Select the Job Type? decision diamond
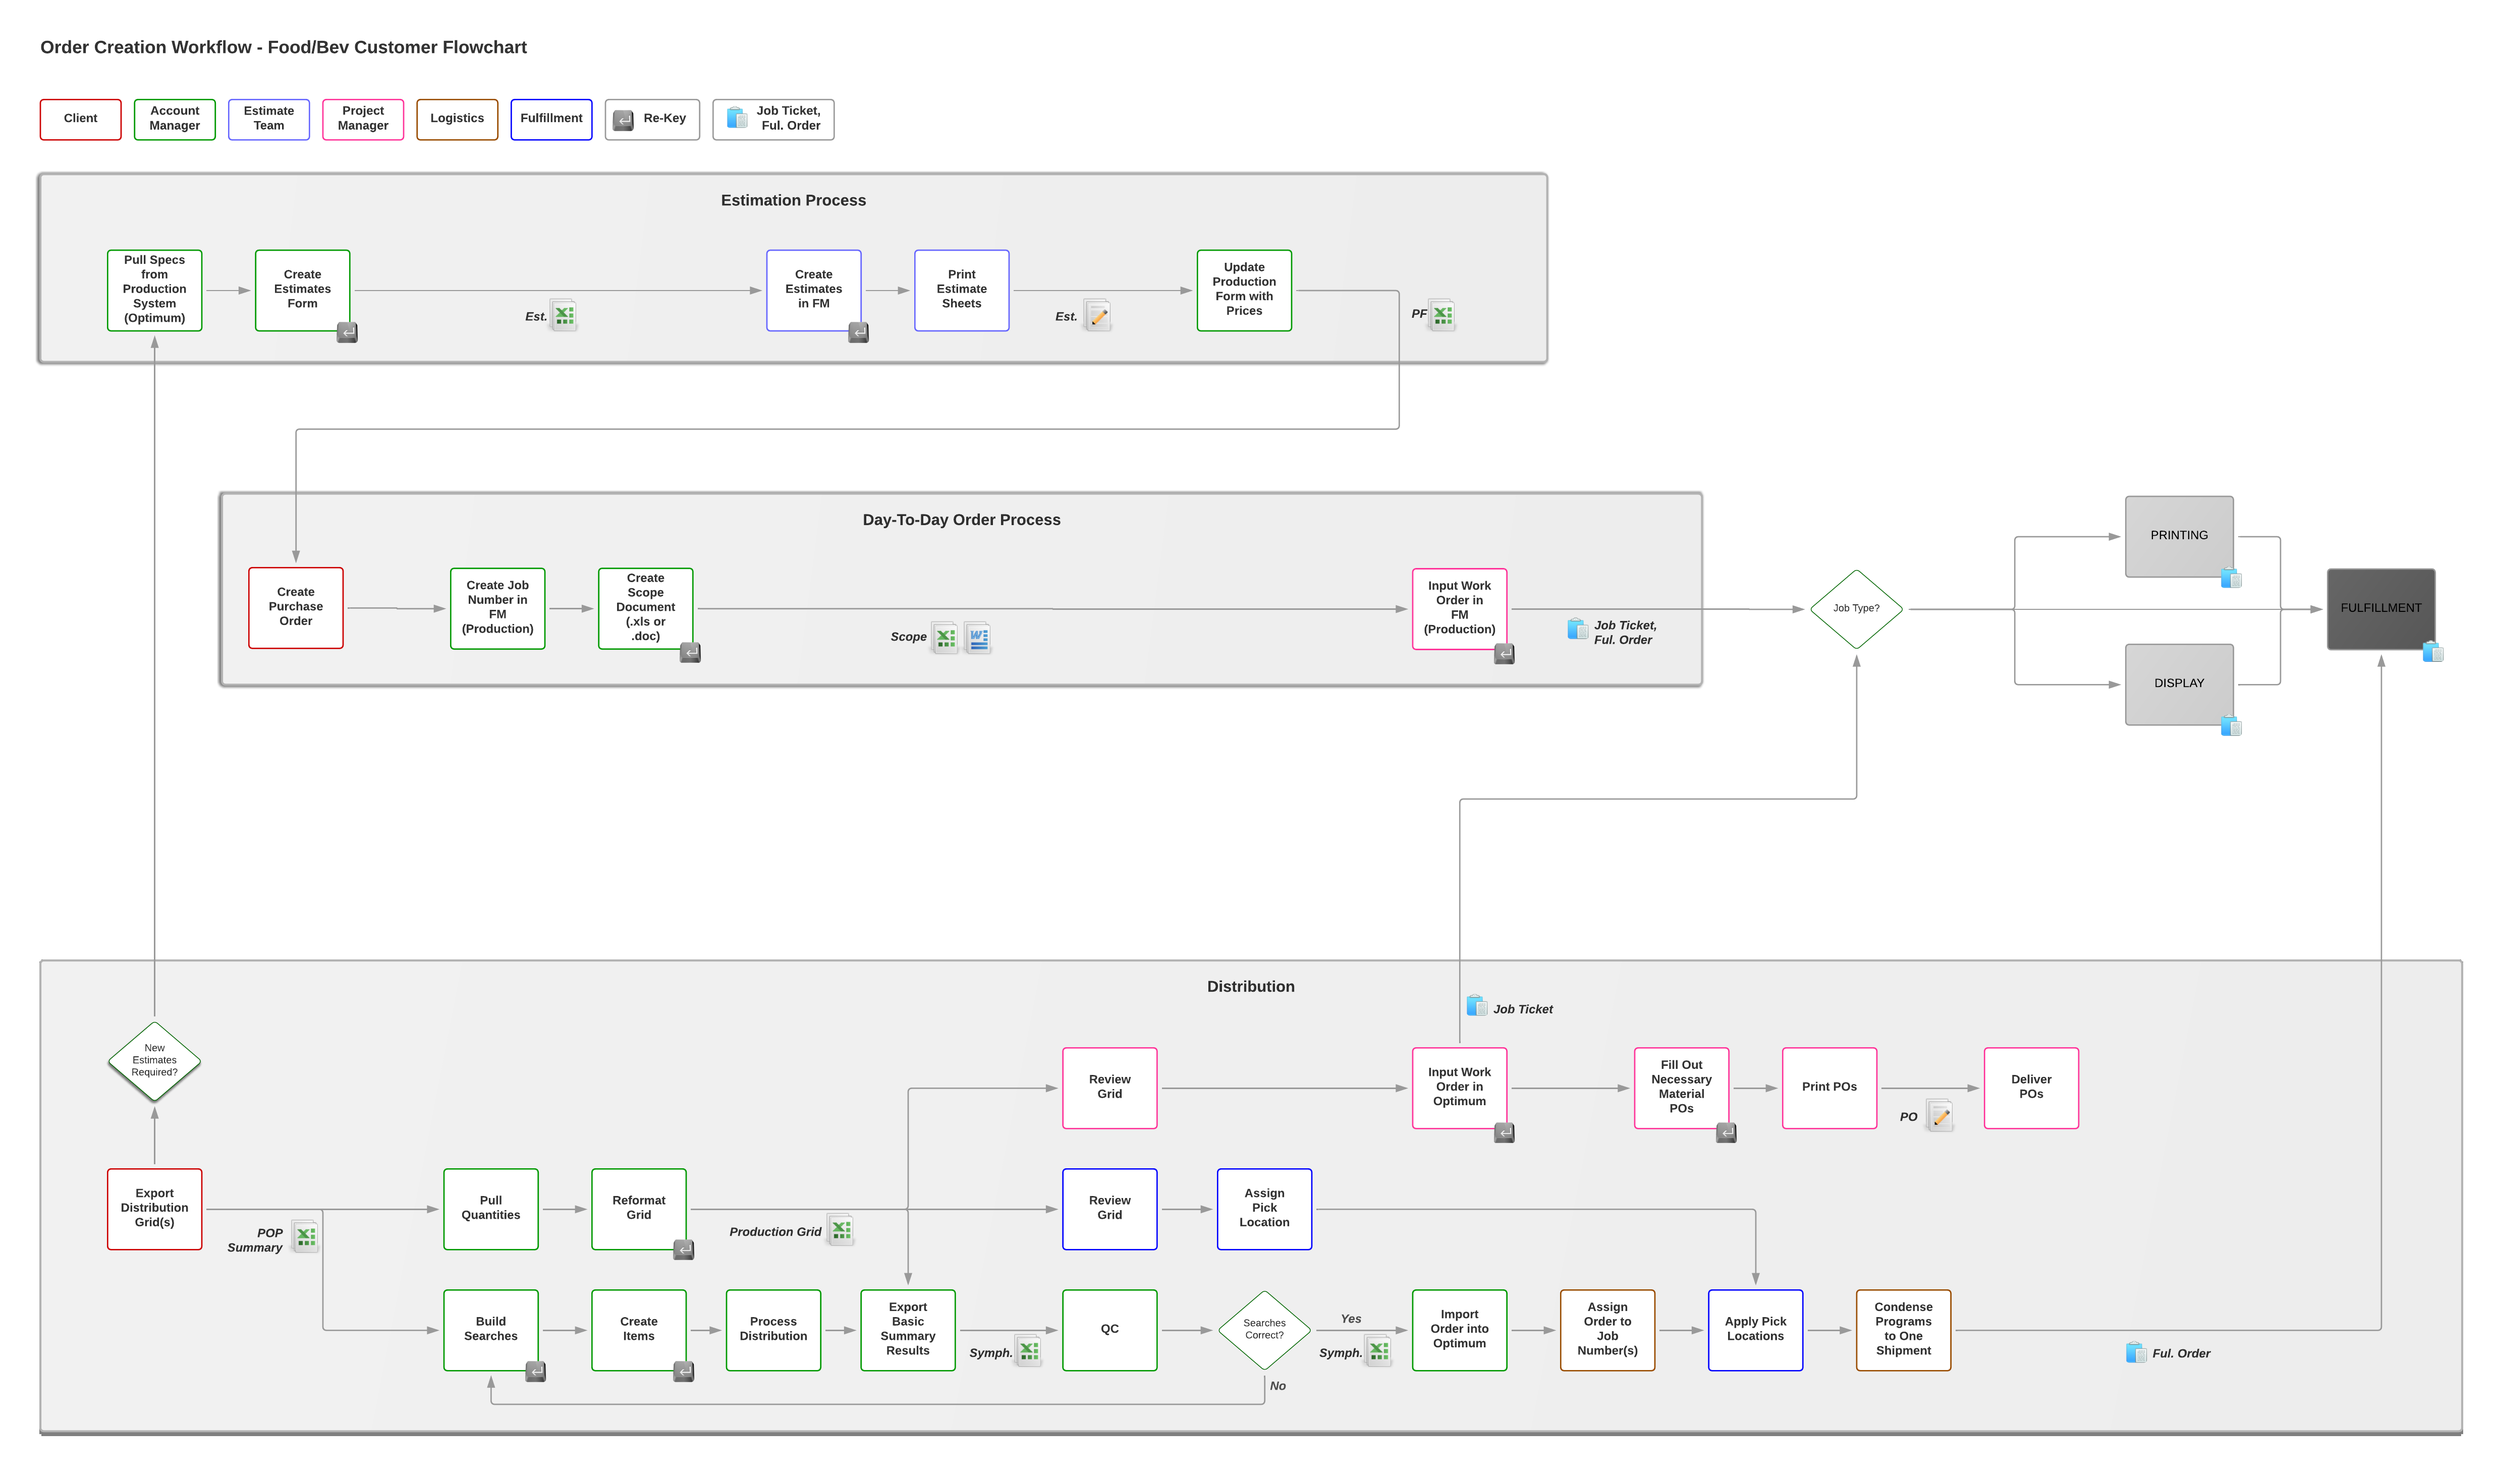This screenshot has height=1480, width=2500. pyautogui.click(x=1855, y=608)
